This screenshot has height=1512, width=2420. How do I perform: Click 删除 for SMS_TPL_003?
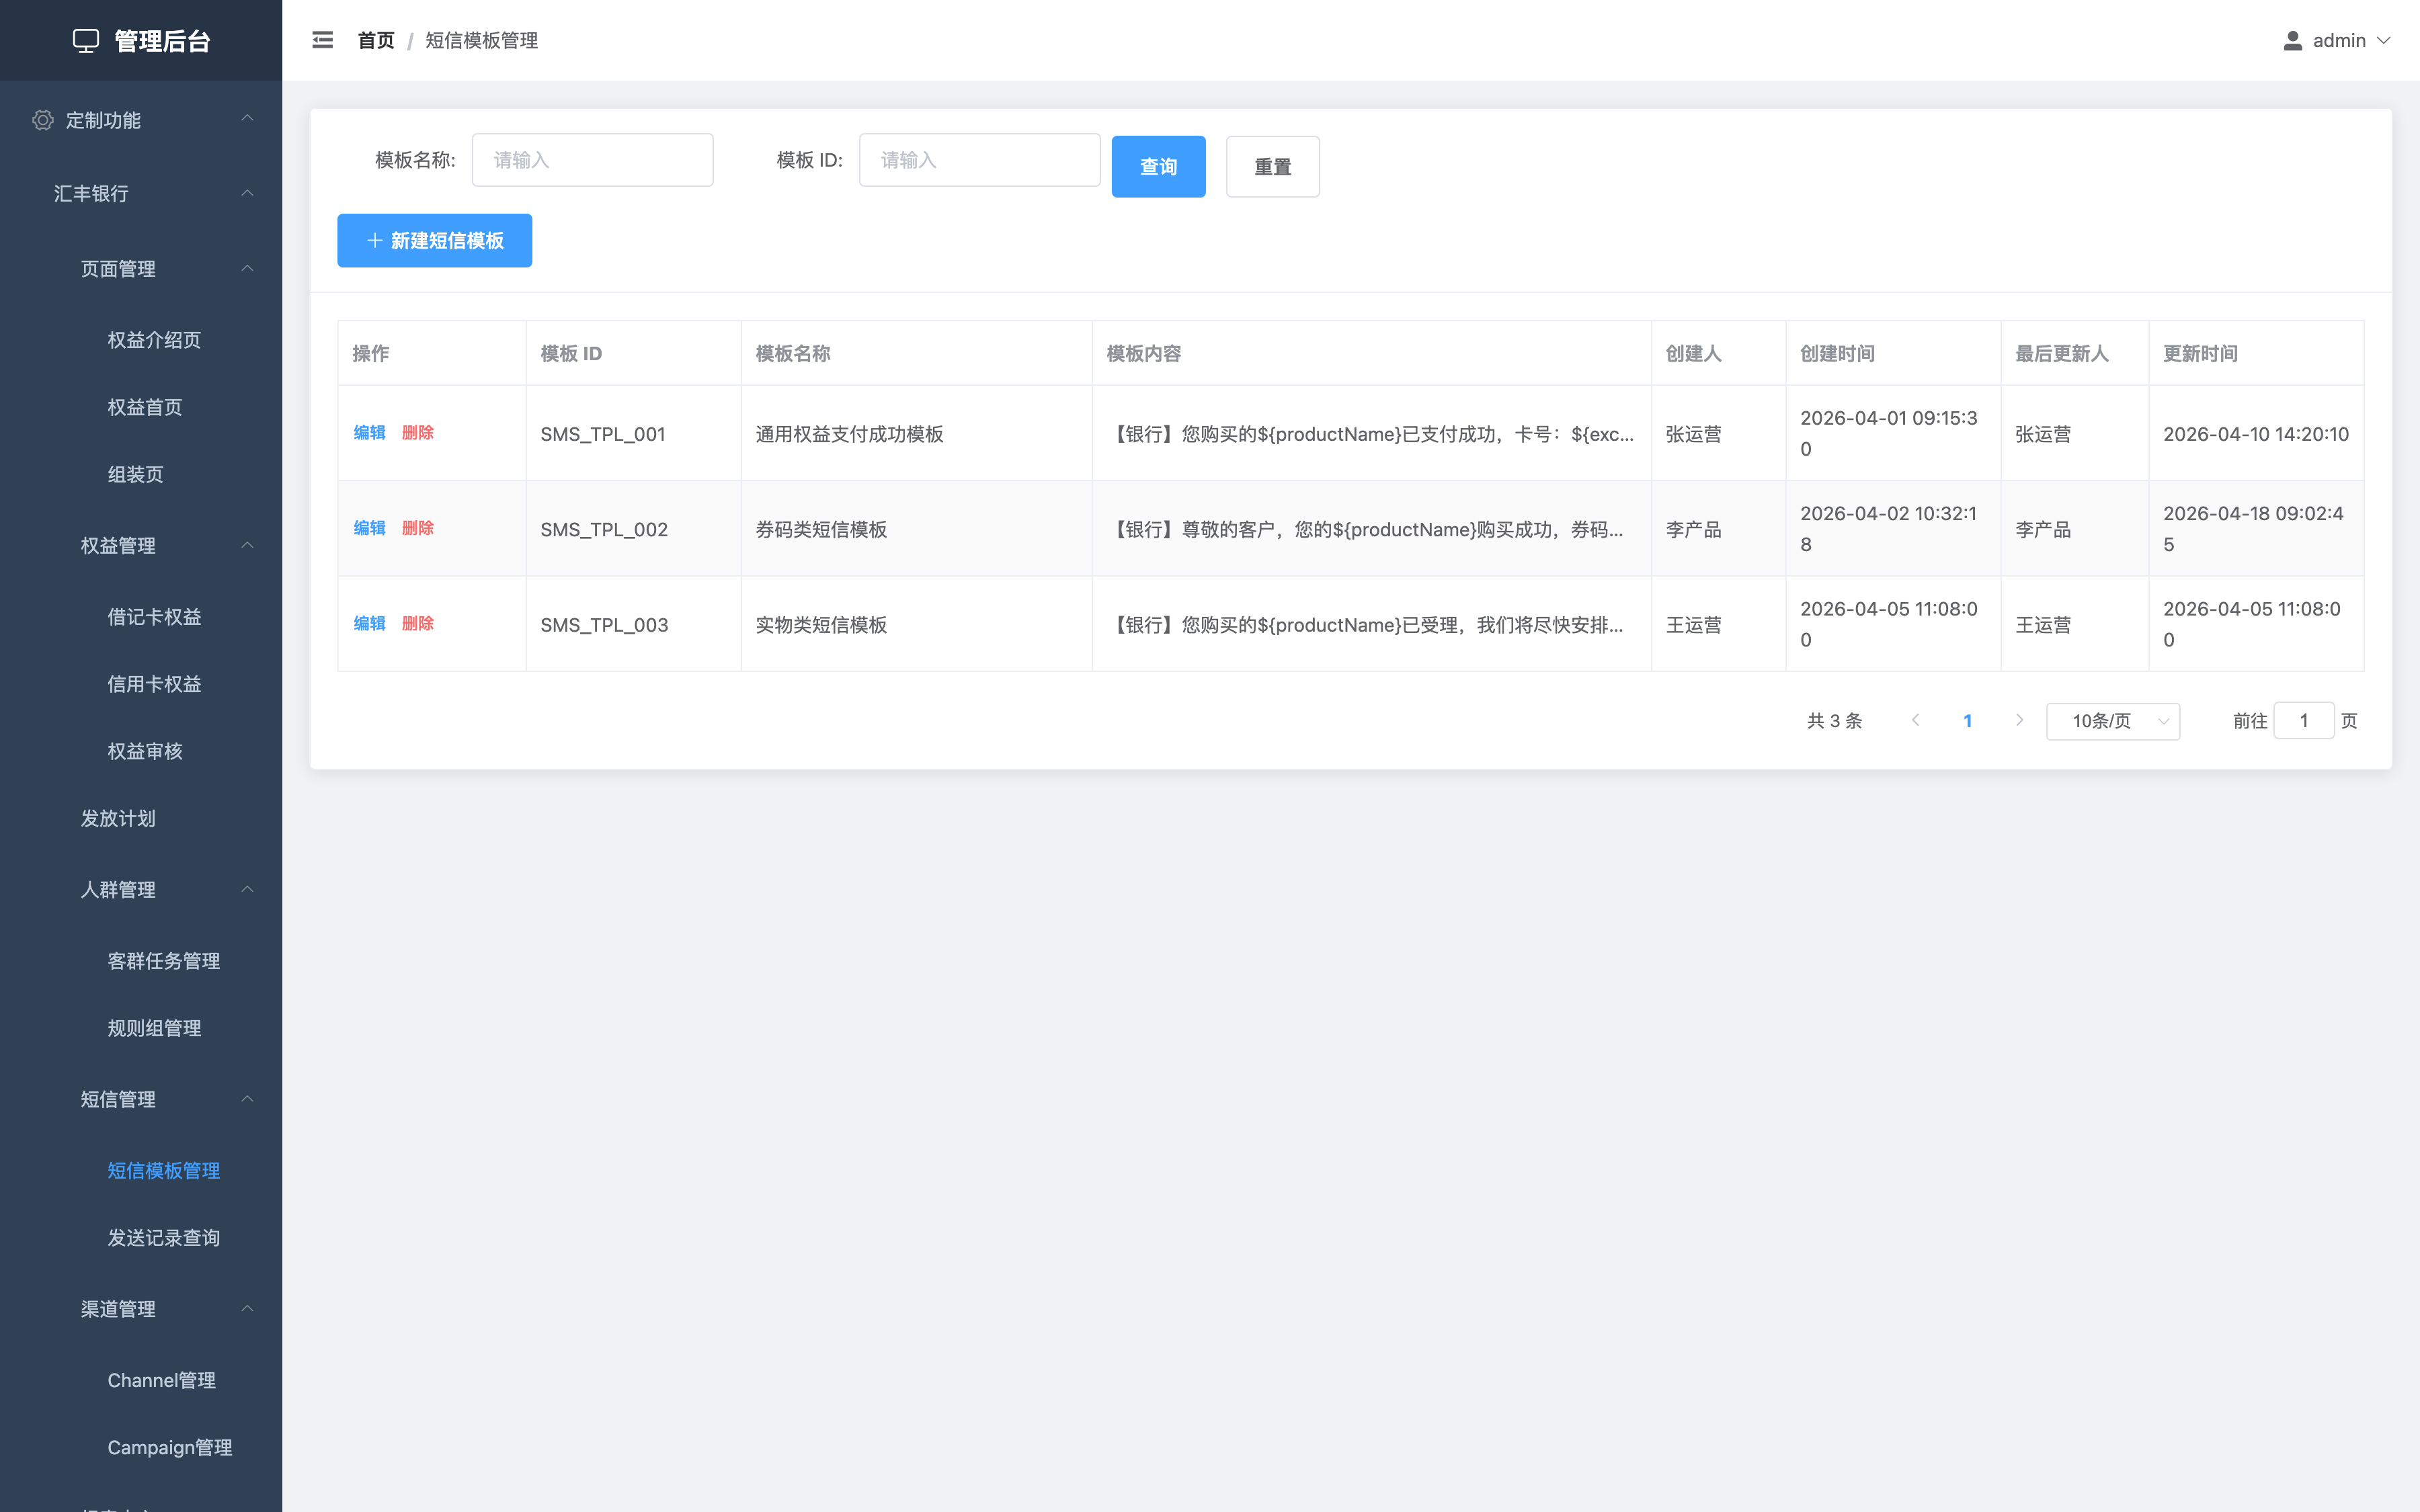pos(417,623)
